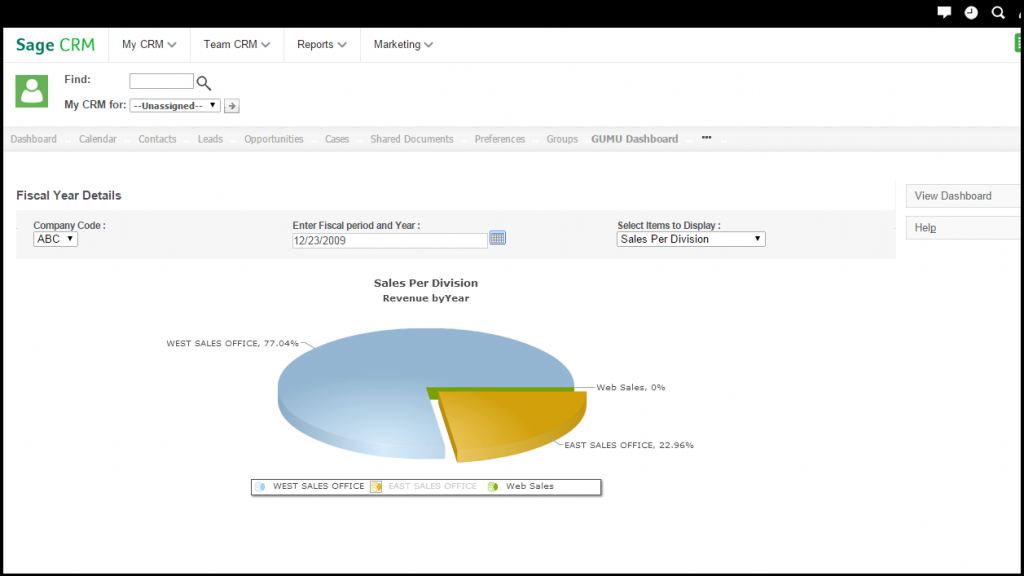Click the top bar search icon
Viewport: 1024px width, 576px height.
(x=998, y=12)
